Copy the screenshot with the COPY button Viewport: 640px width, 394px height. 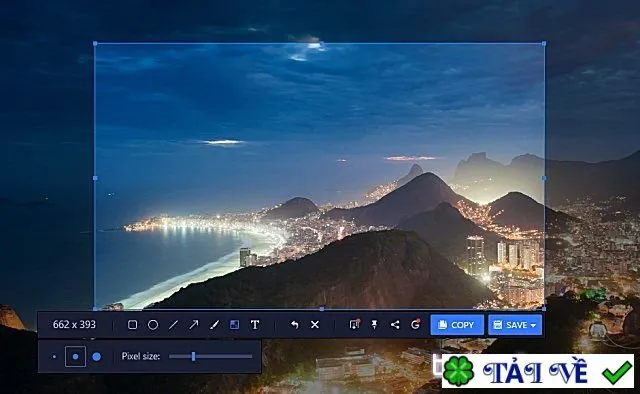[x=457, y=325]
